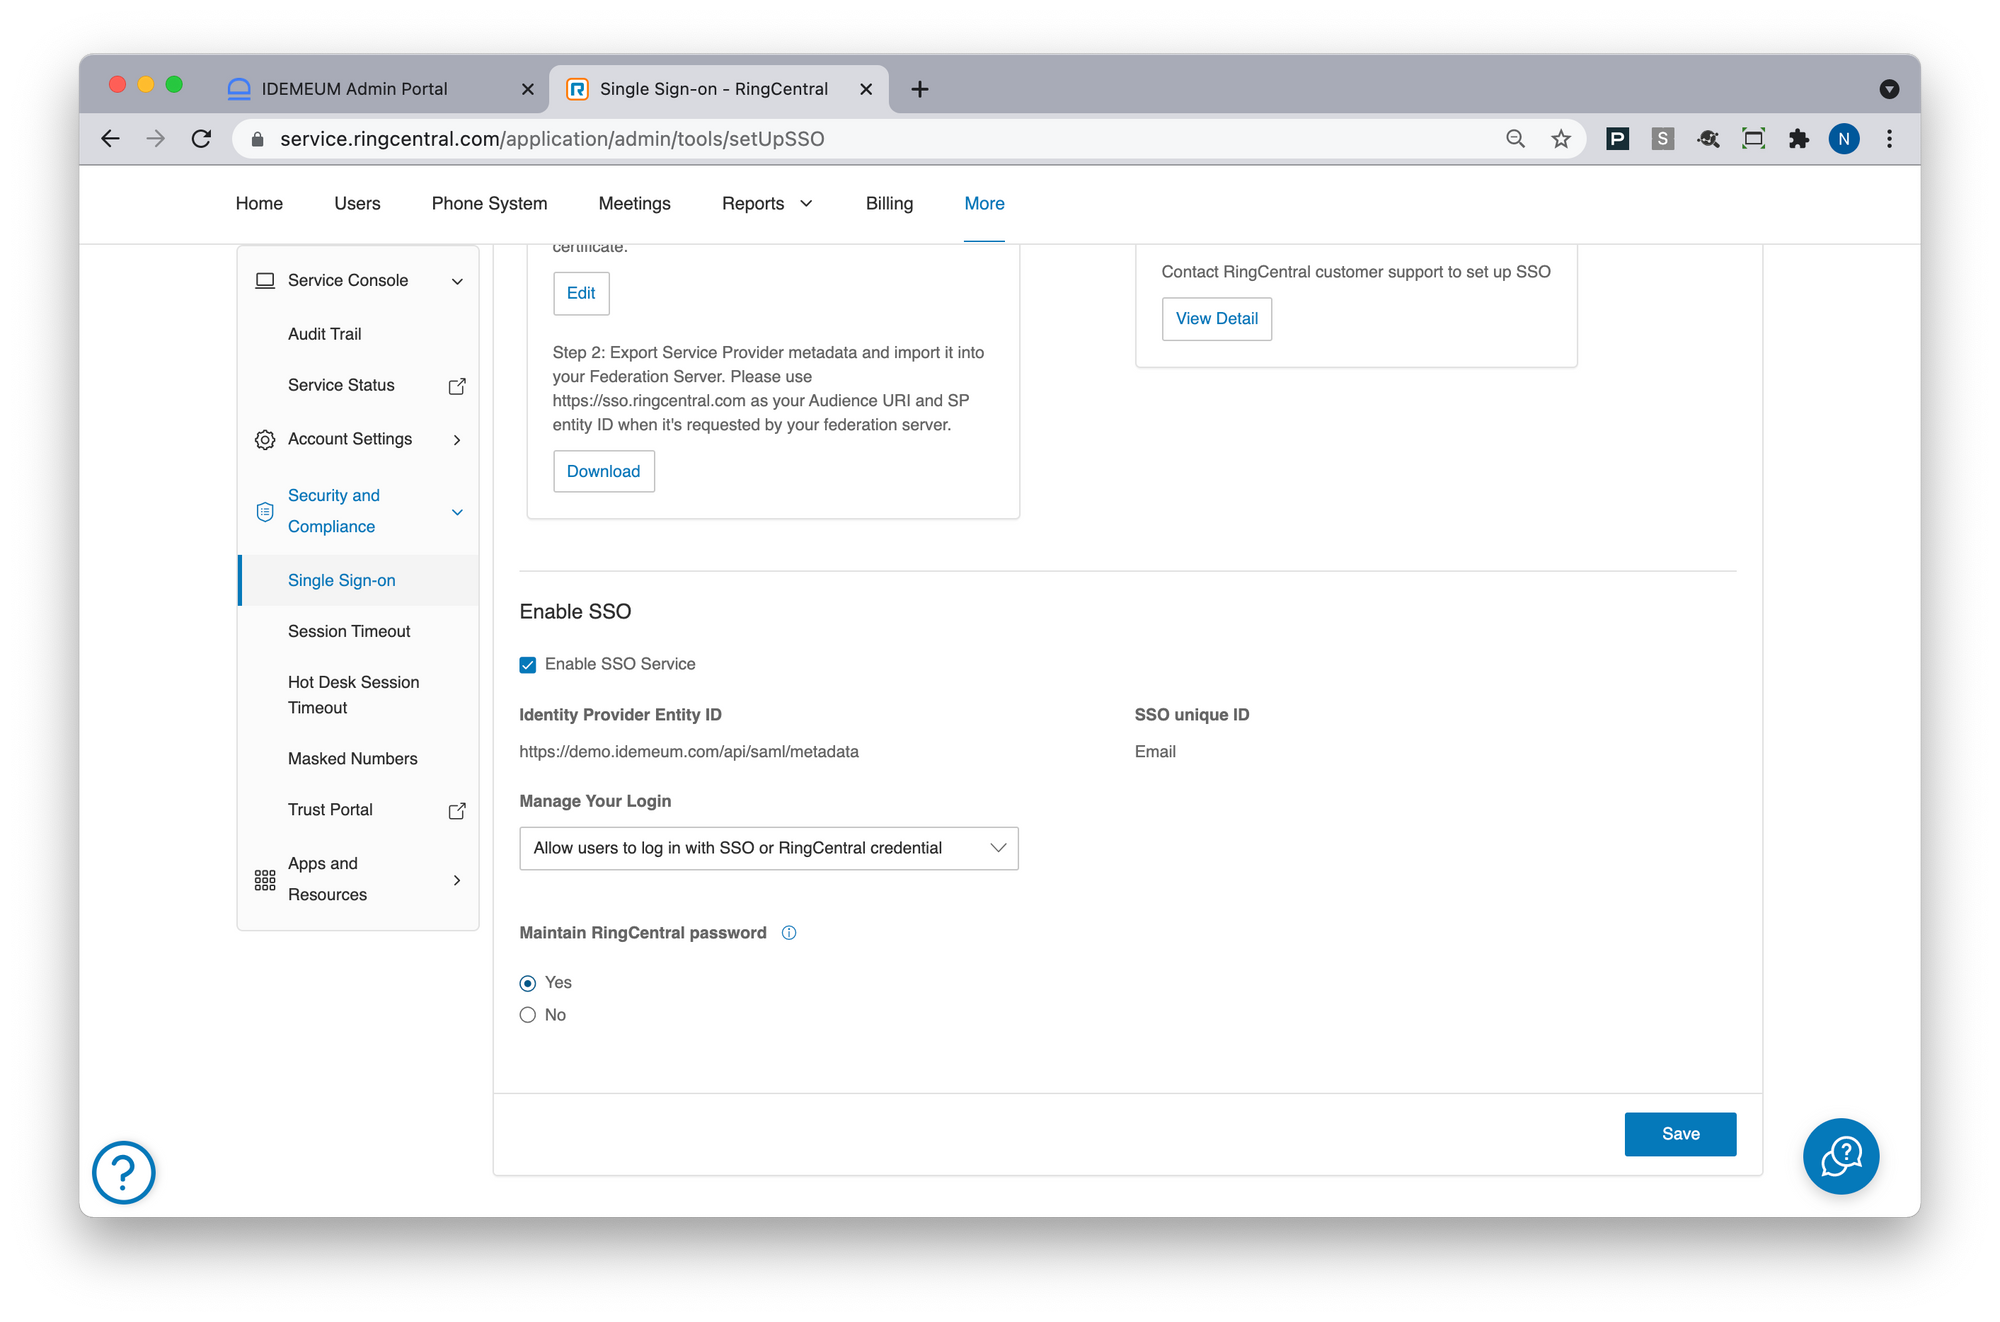
Task: Click the browser back arrow
Action: click(x=110, y=139)
